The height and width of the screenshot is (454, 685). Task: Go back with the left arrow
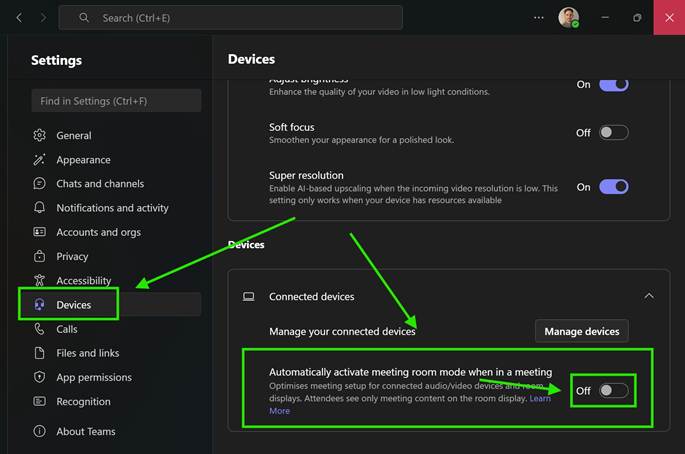(x=19, y=17)
